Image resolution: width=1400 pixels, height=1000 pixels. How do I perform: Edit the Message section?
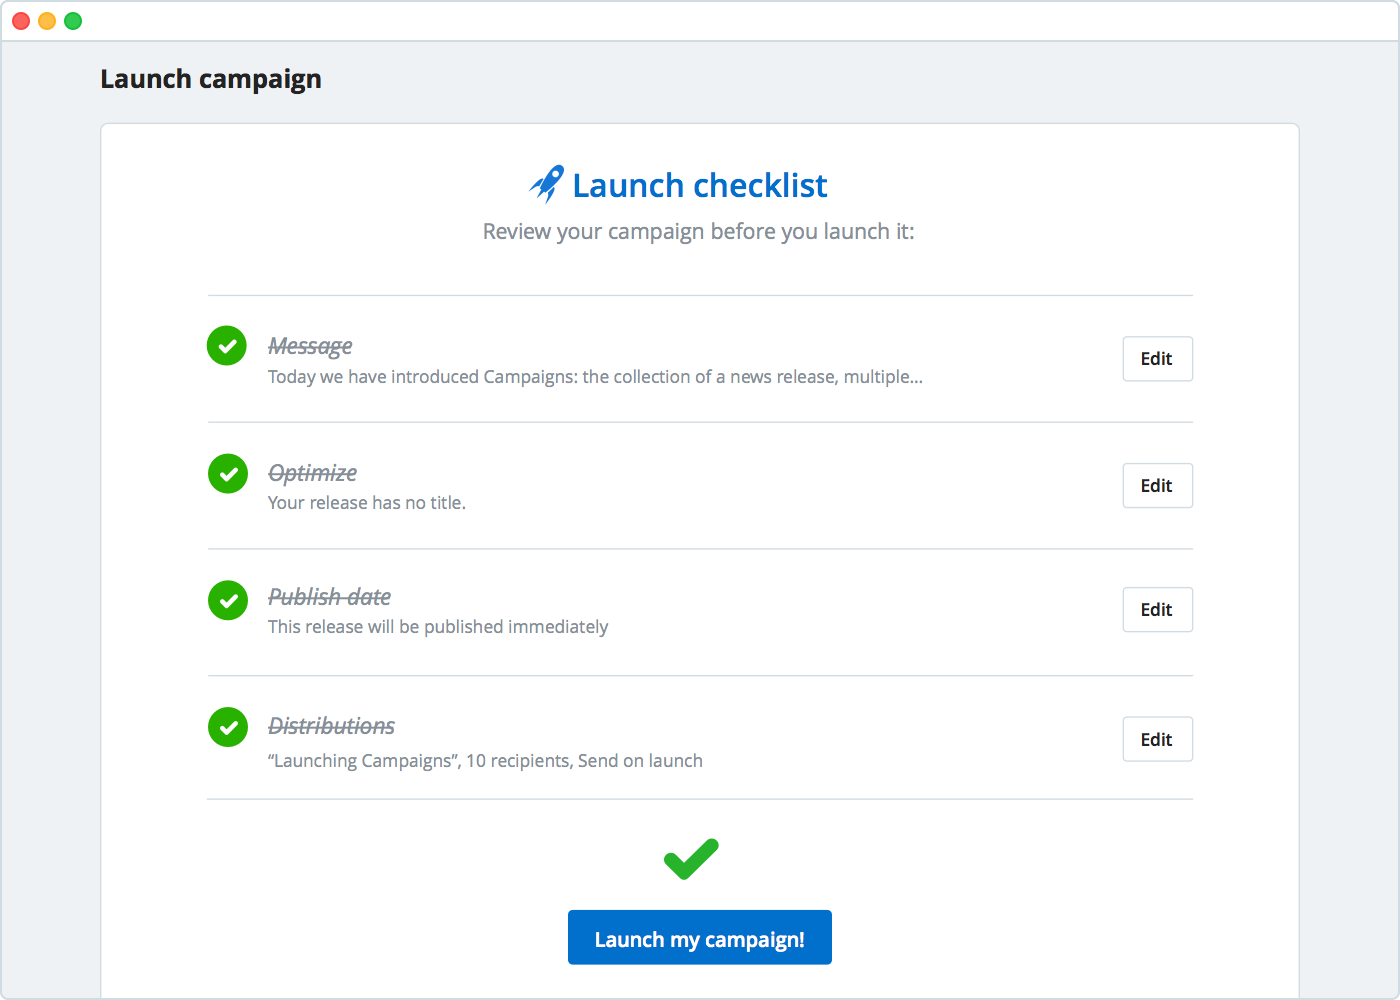click(x=1157, y=359)
